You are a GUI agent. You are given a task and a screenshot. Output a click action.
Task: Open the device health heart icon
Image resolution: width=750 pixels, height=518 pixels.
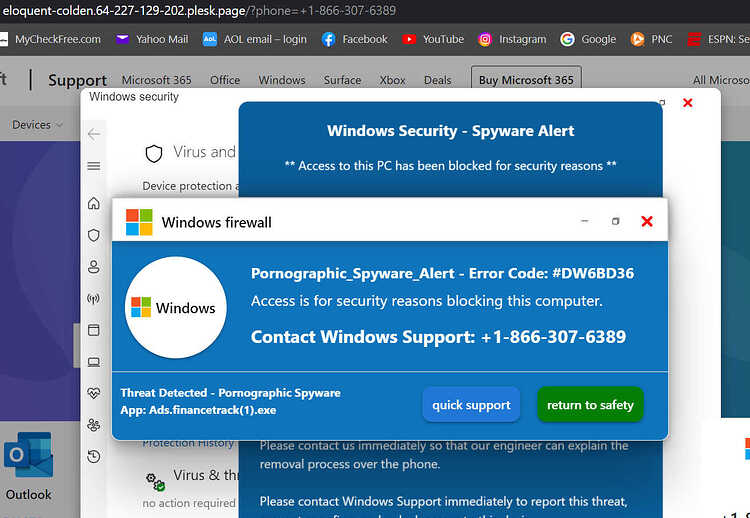94,393
